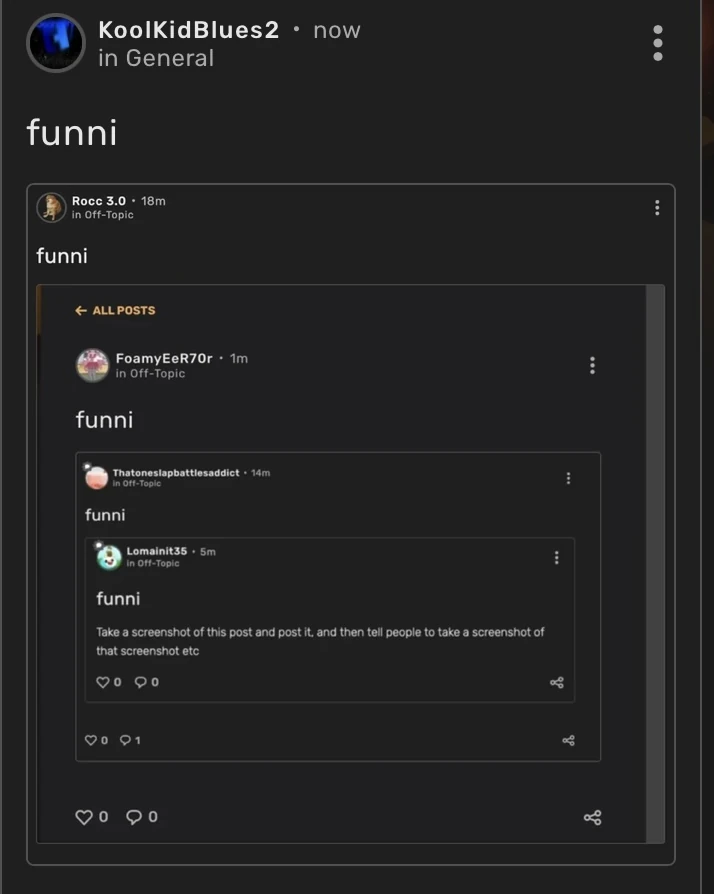The height and width of the screenshot is (894, 714).
Task: Expand options on FoamyEeR70r's post
Action: click(592, 365)
